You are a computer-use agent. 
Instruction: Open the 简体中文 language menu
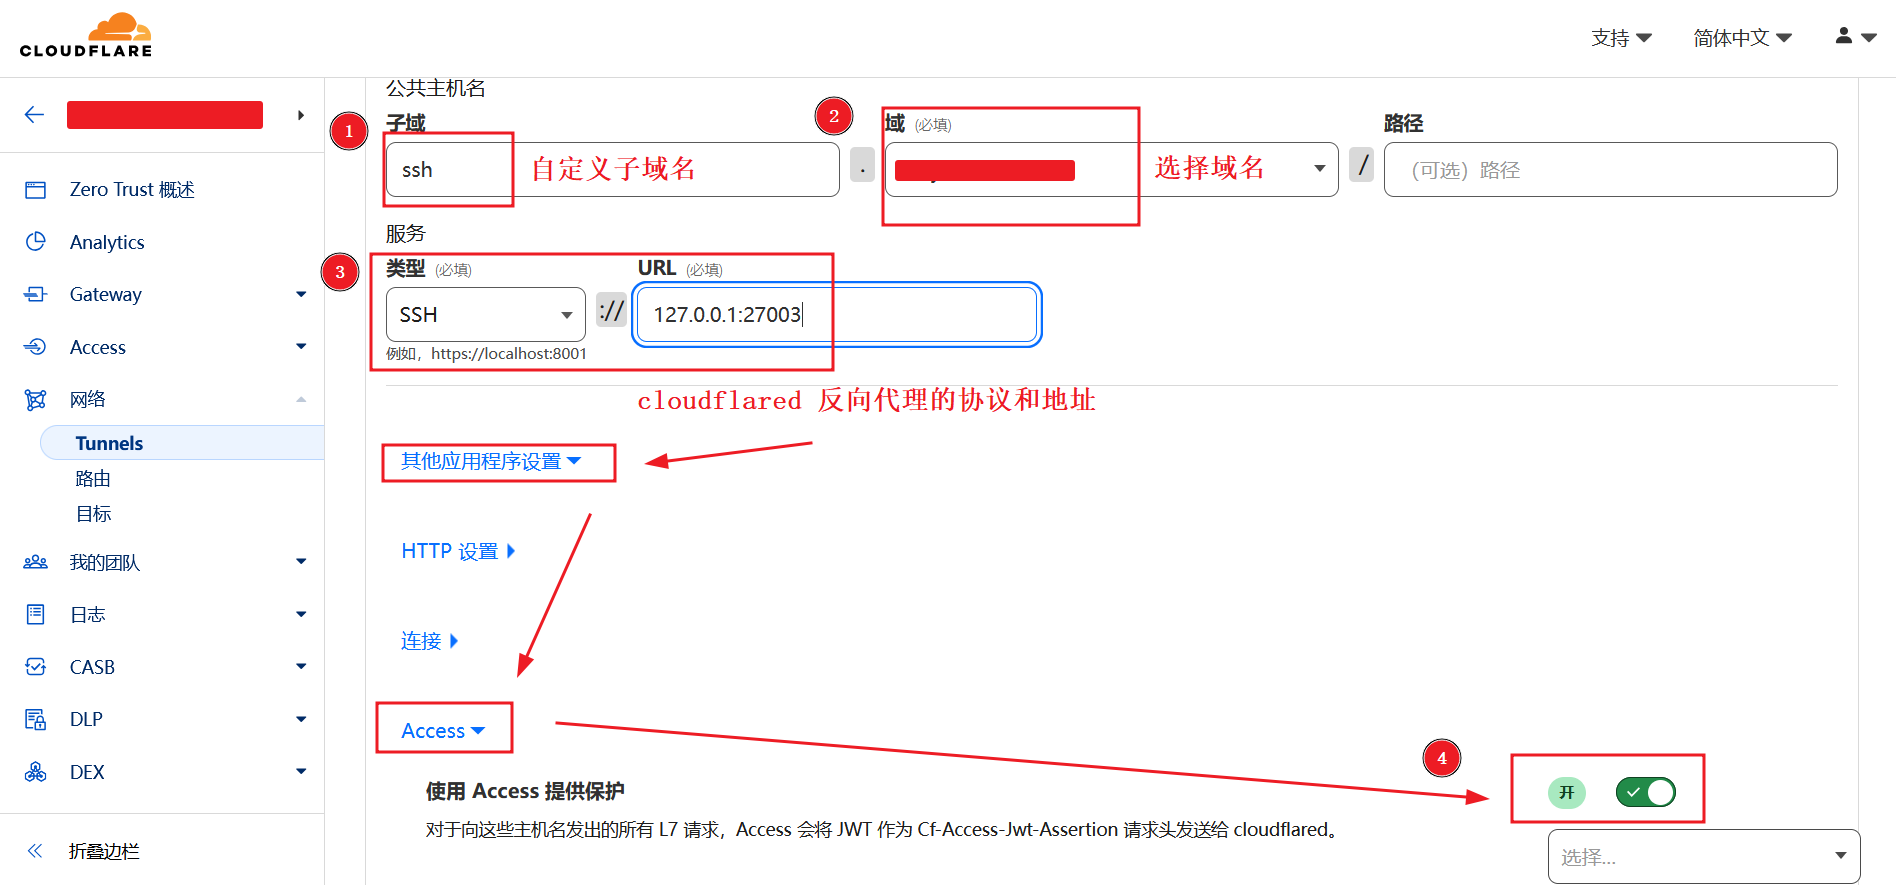(1742, 38)
